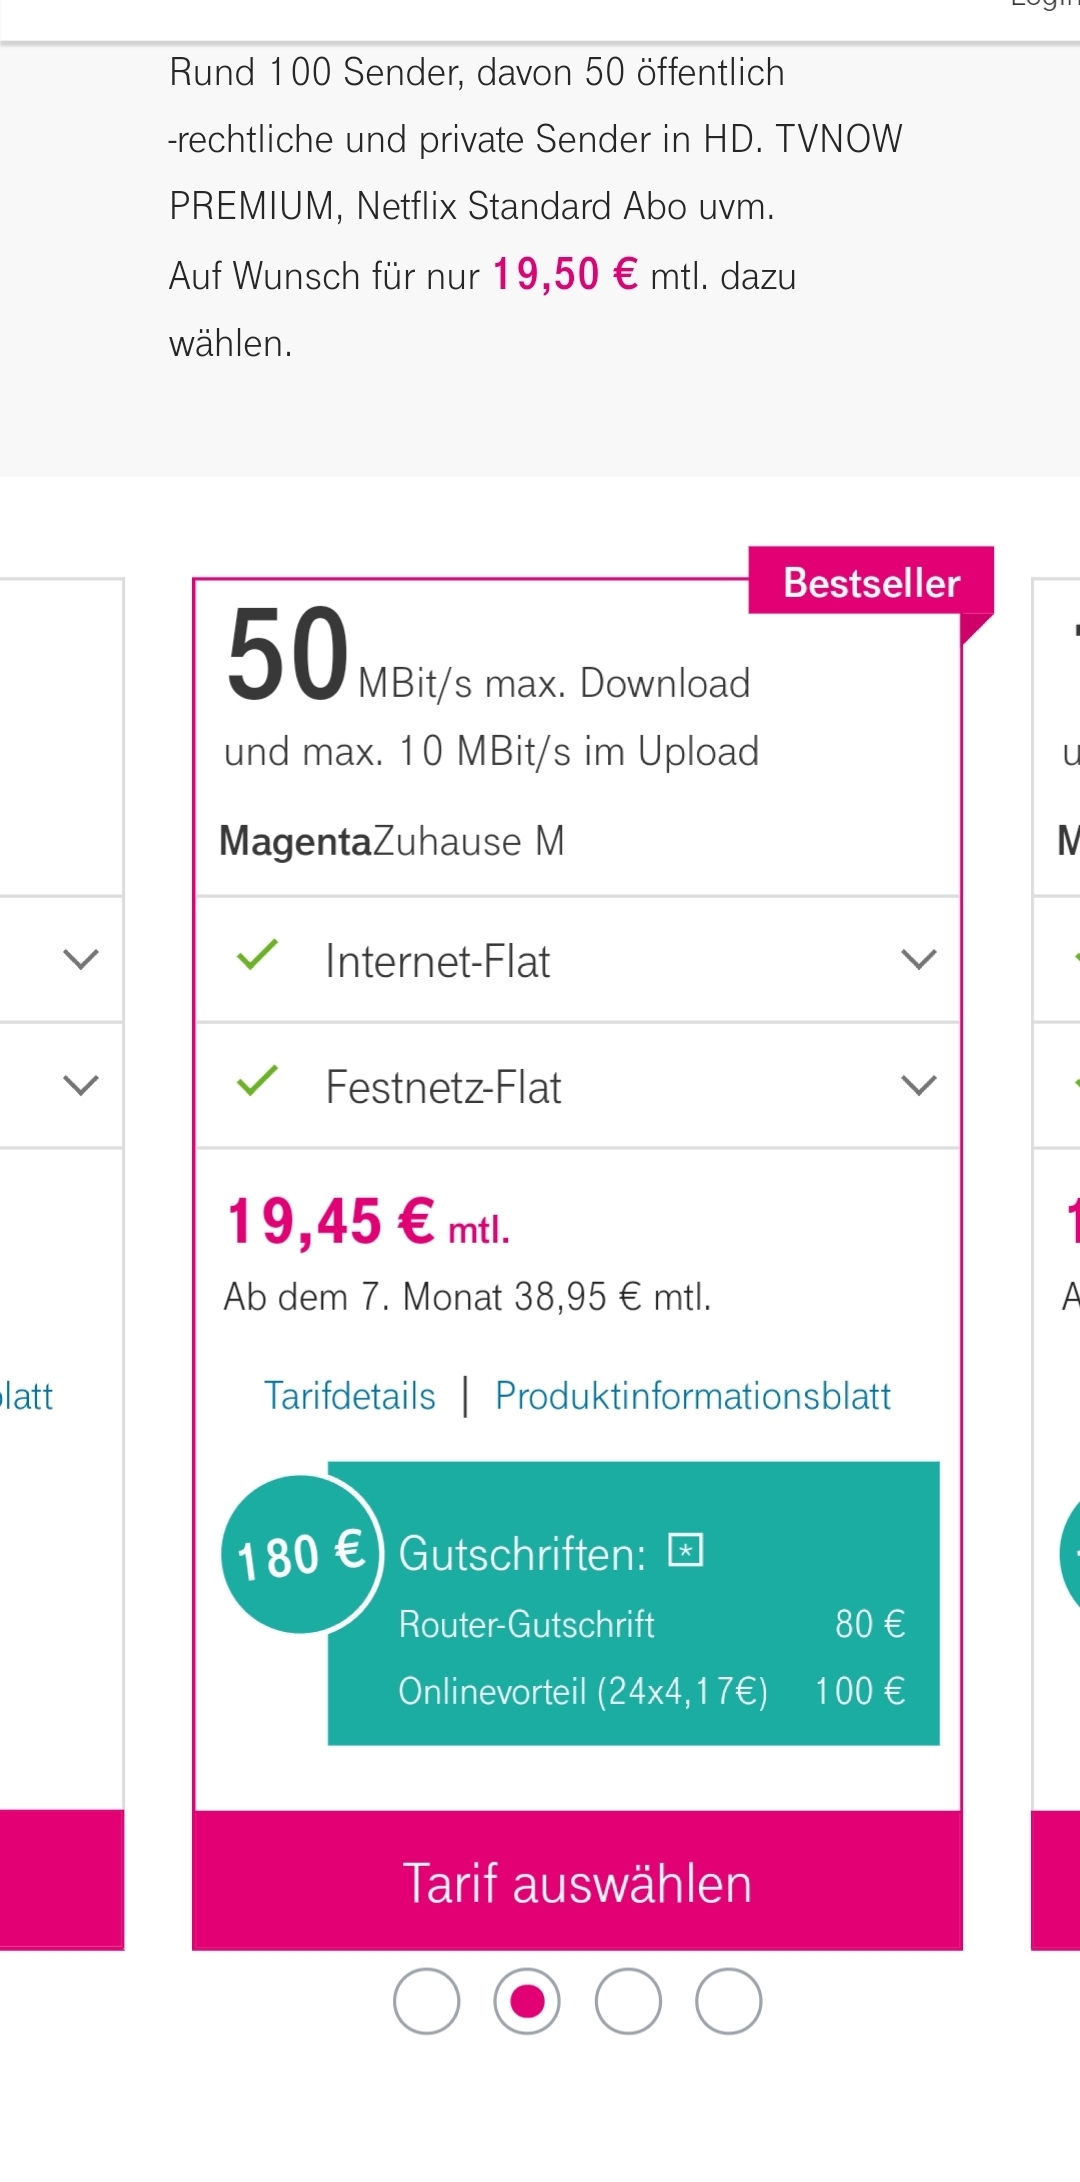Expand upper chevron on the left tariff card

pyautogui.click(x=81, y=960)
